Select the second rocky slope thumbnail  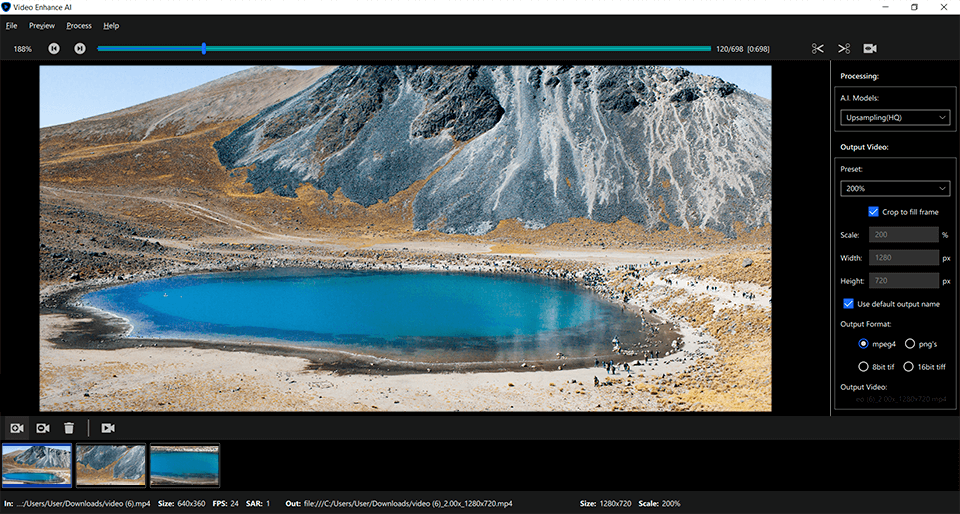tap(111, 465)
